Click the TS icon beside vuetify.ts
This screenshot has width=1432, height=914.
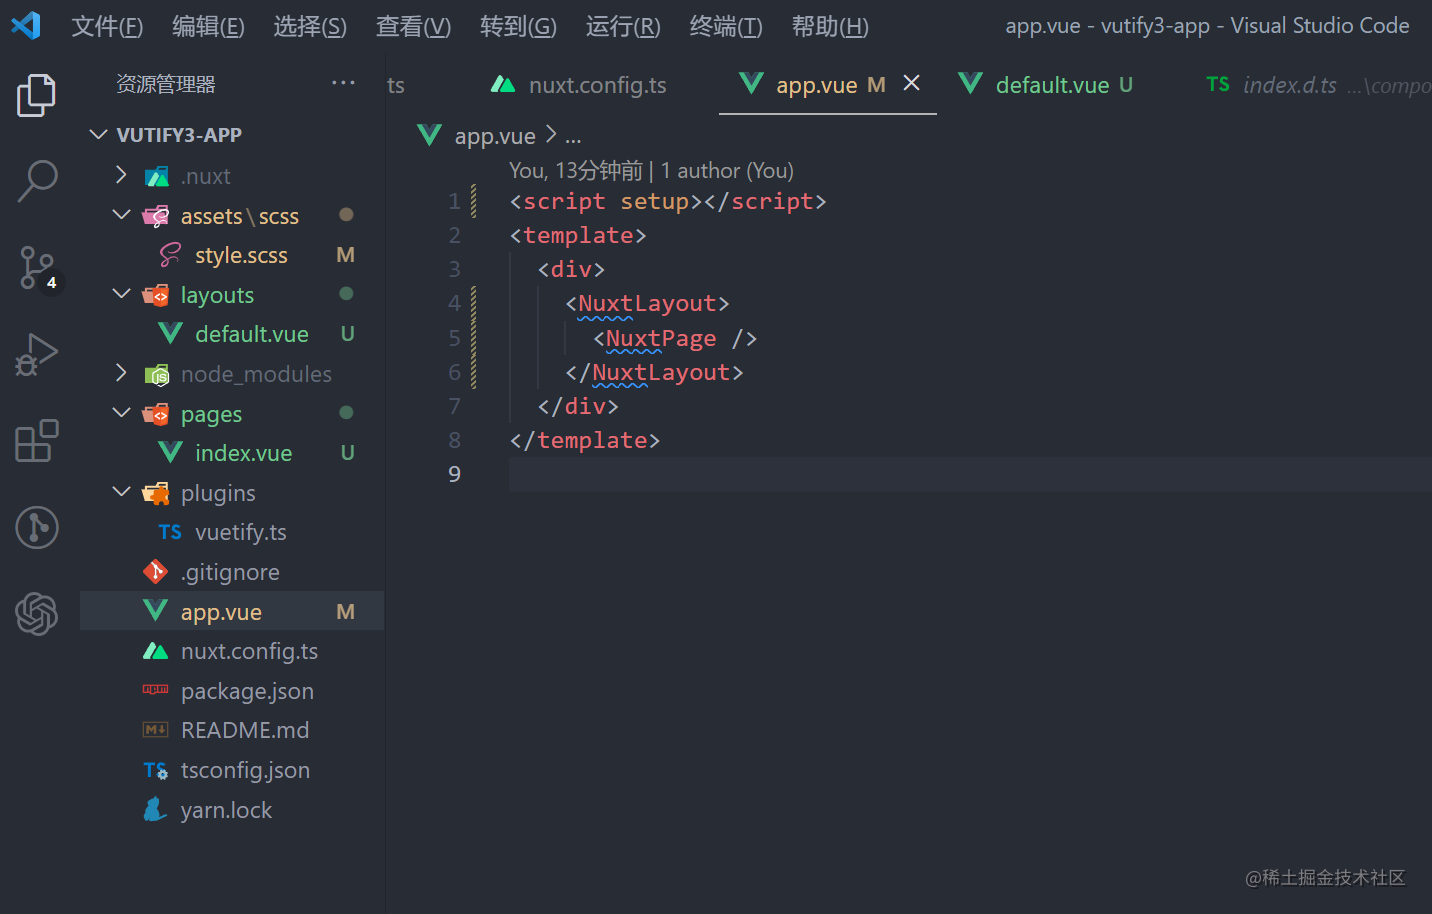click(170, 532)
